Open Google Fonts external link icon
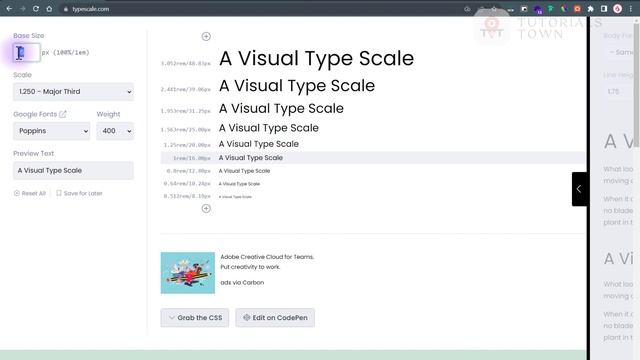Image resolution: width=640 pixels, height=360 pixels. click(x=62, y=114)
